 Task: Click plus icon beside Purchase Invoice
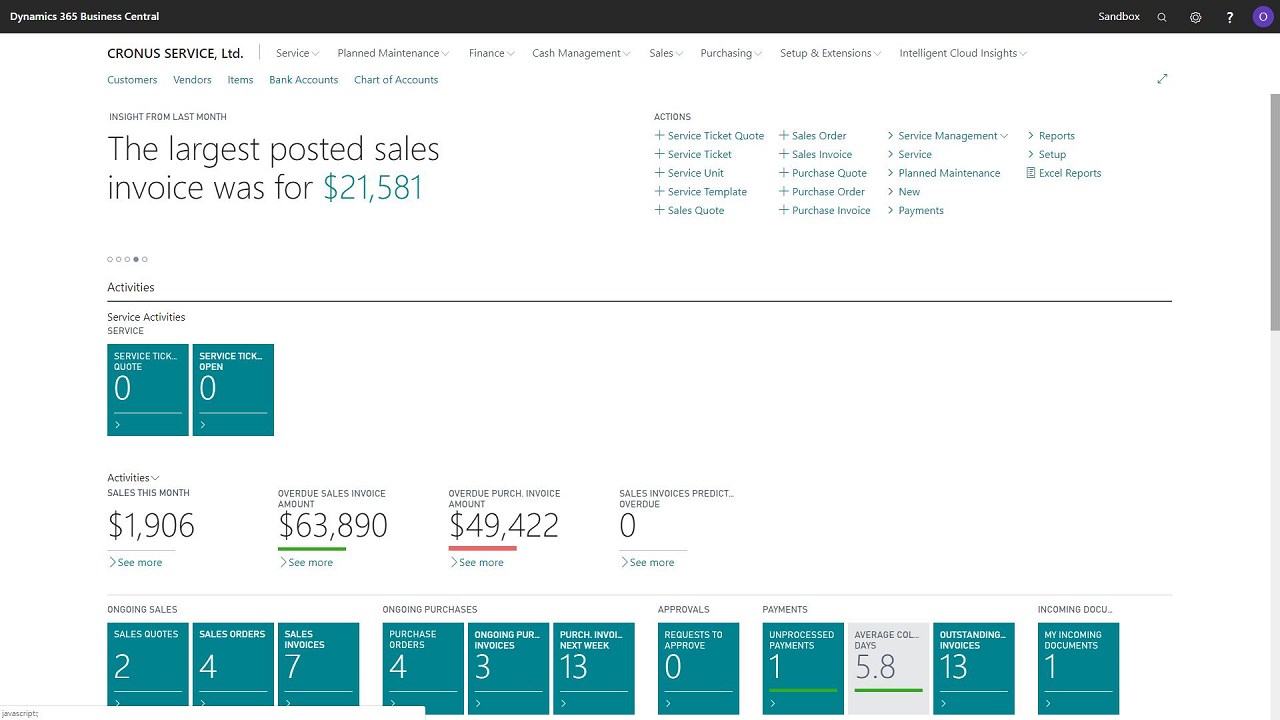click(784, 210)
